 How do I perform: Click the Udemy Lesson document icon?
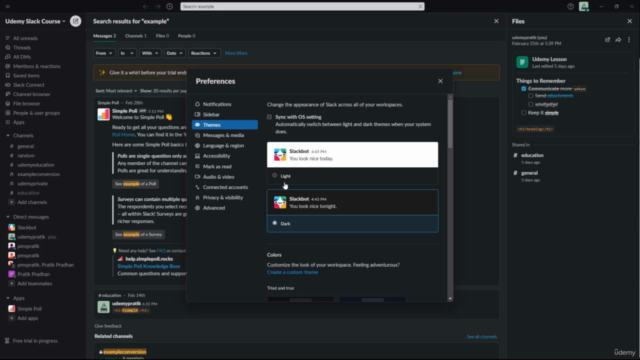pyautogui.click(x=522, y=62)
